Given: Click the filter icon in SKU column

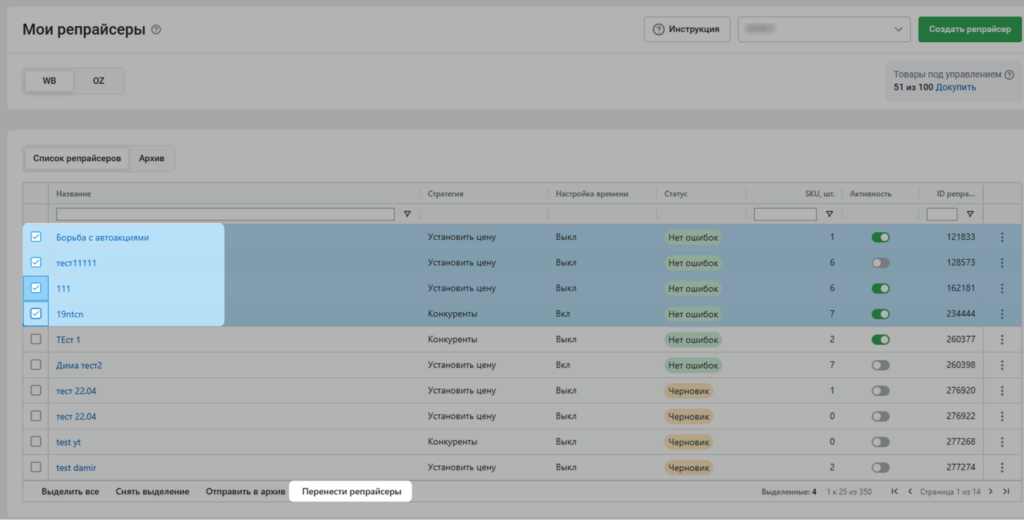Looking at the screenshot, I should [x=829, y=214].
